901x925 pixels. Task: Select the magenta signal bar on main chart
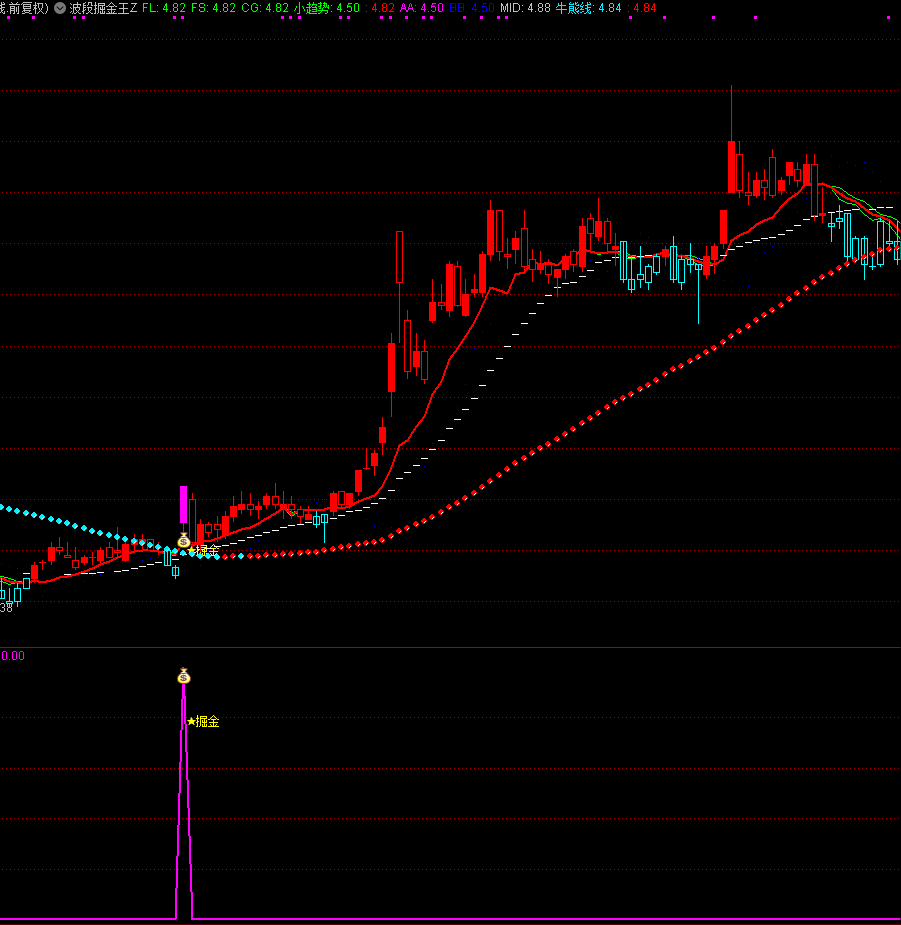[183, 505]
